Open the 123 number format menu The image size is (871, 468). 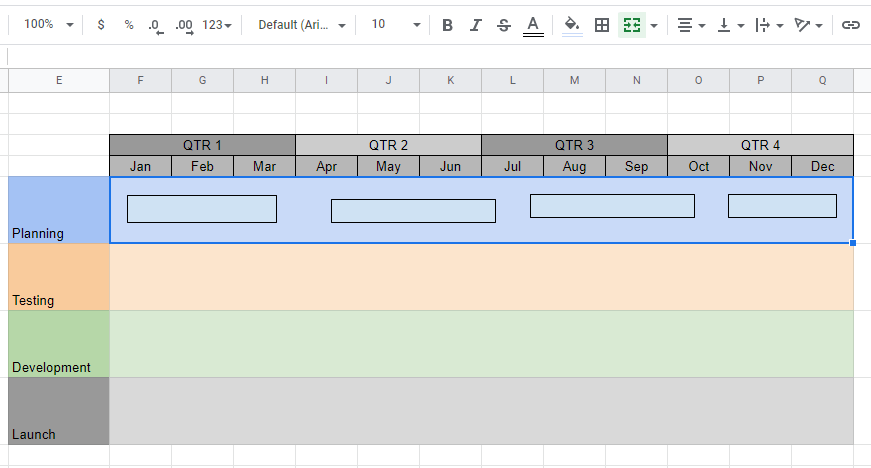click(217, 25)
